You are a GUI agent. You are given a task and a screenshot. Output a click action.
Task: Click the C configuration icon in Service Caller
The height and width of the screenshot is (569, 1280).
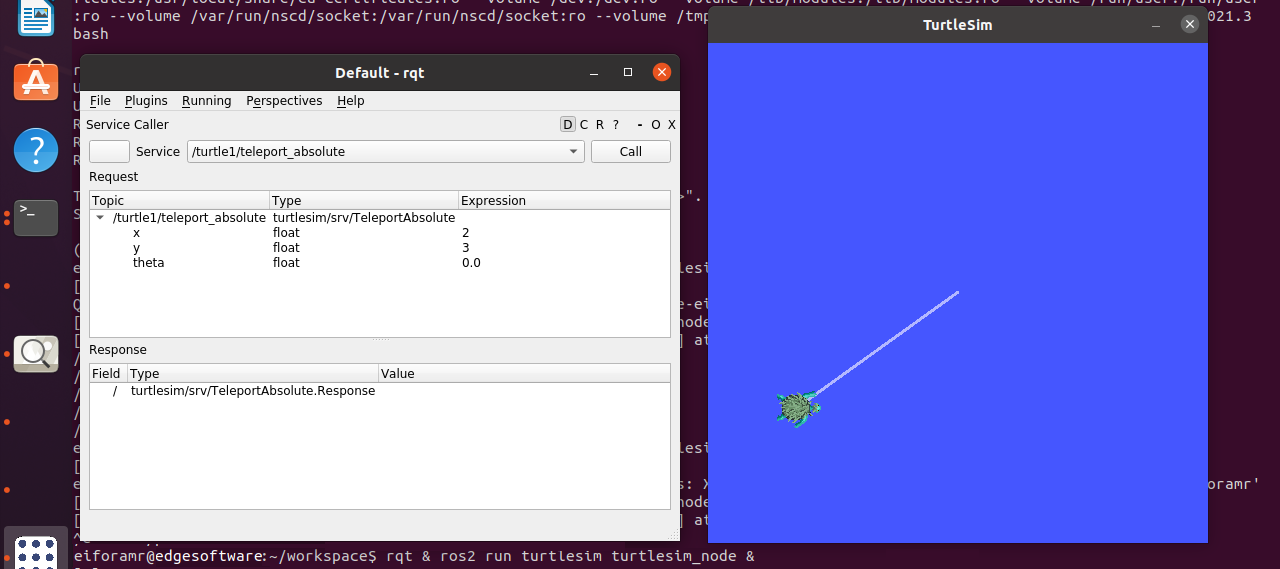[x=584, y=125]
